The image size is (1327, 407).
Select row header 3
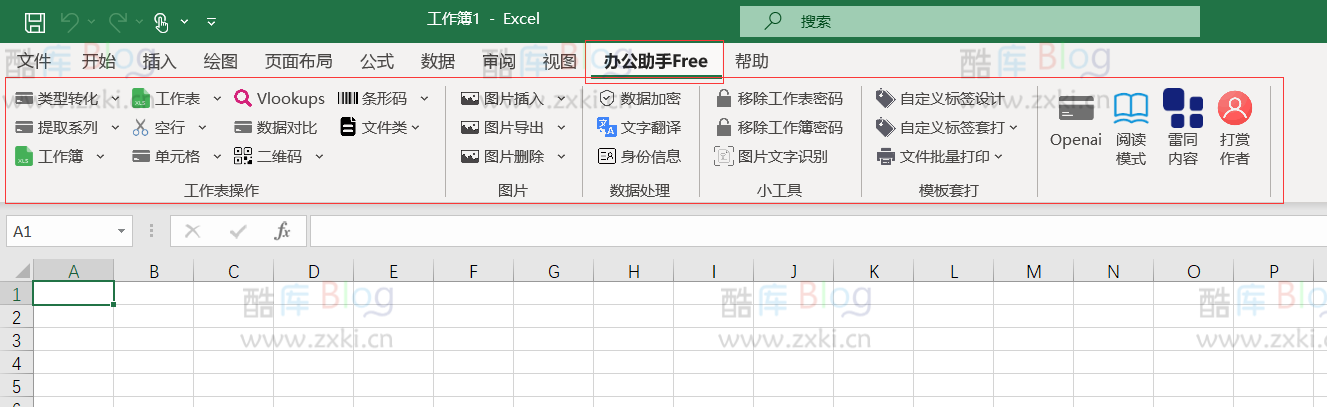coord(16,340)
